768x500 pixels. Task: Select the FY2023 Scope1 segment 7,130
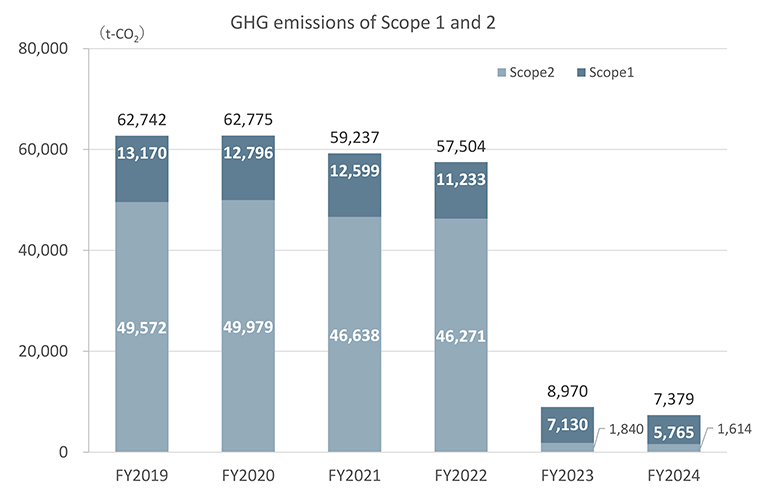coord(566,424)
